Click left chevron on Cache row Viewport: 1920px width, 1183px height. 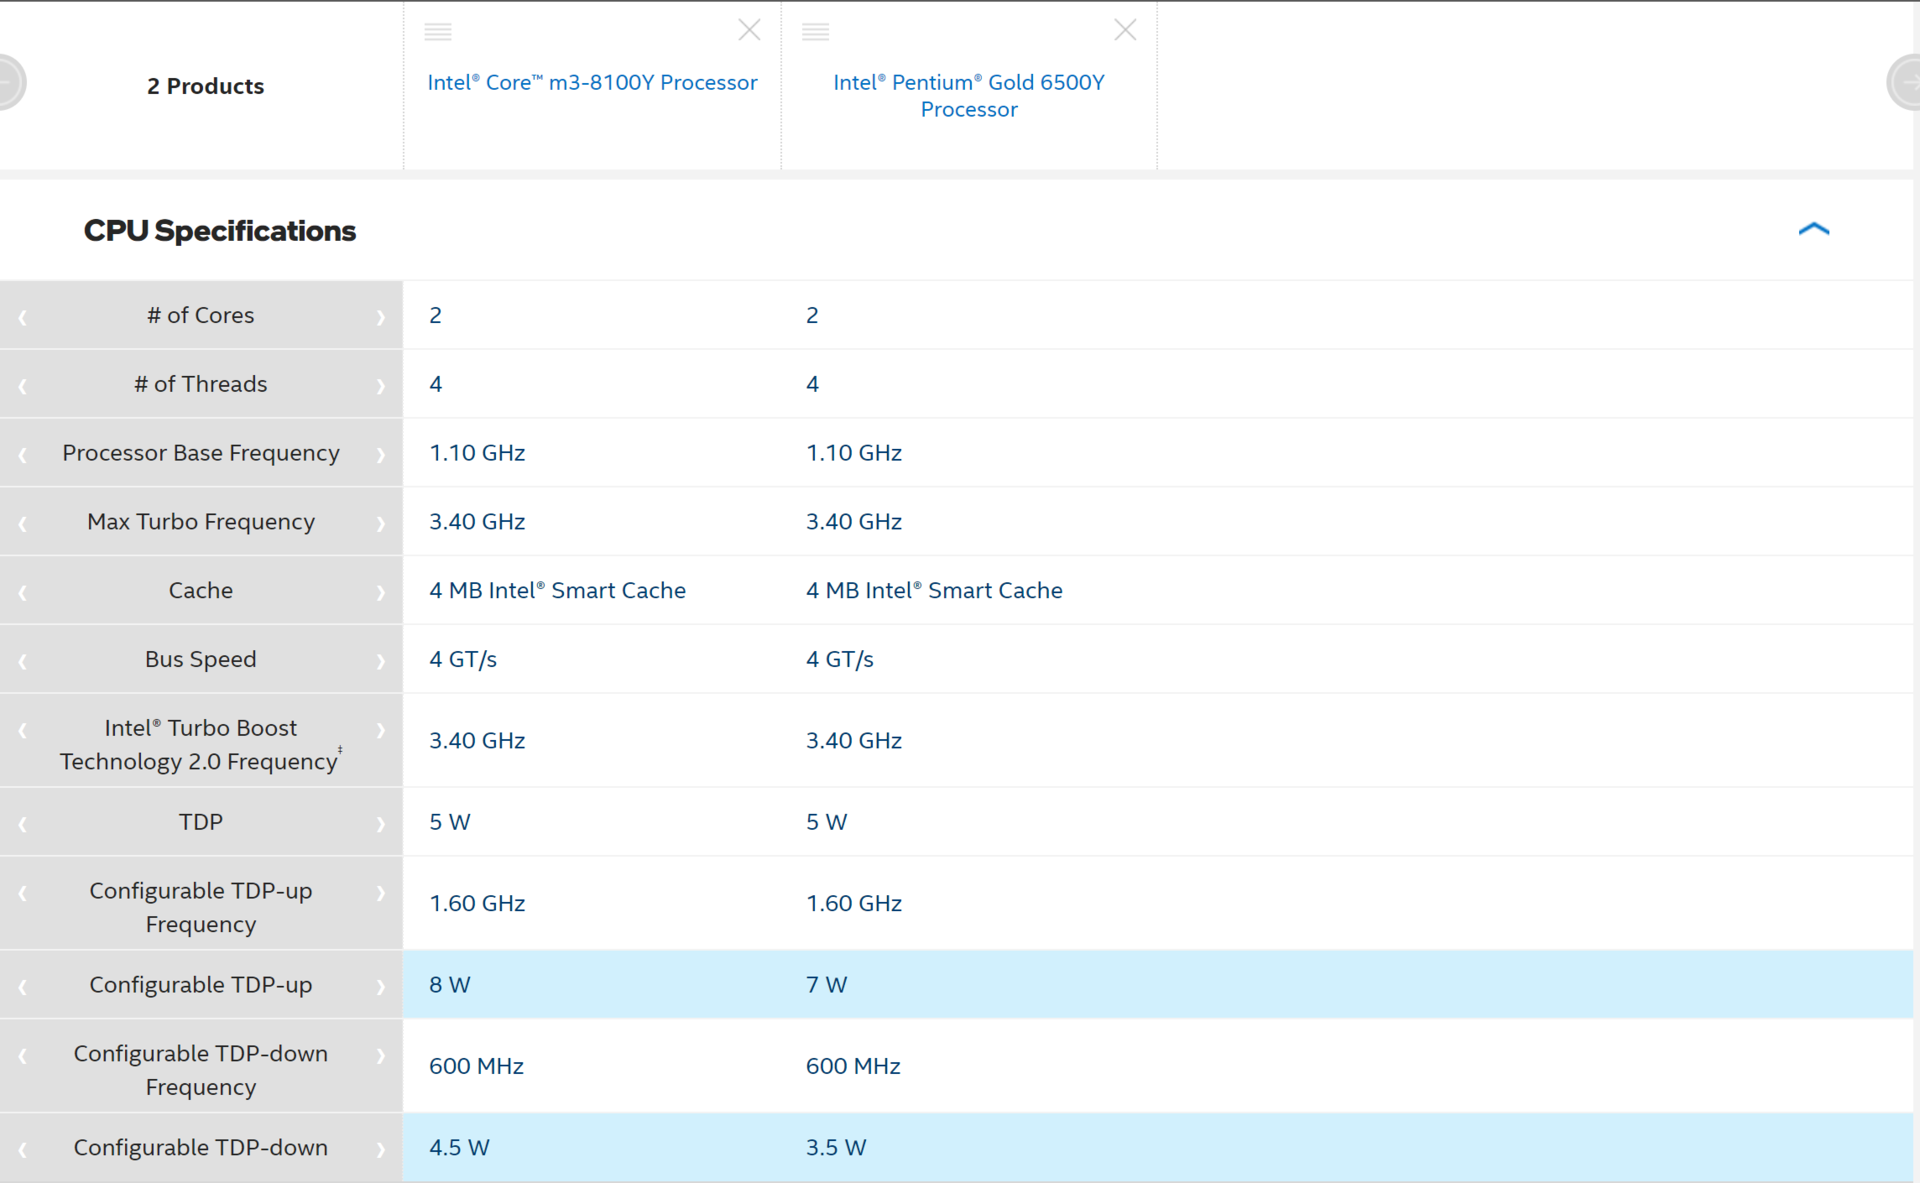coord(22,593)
